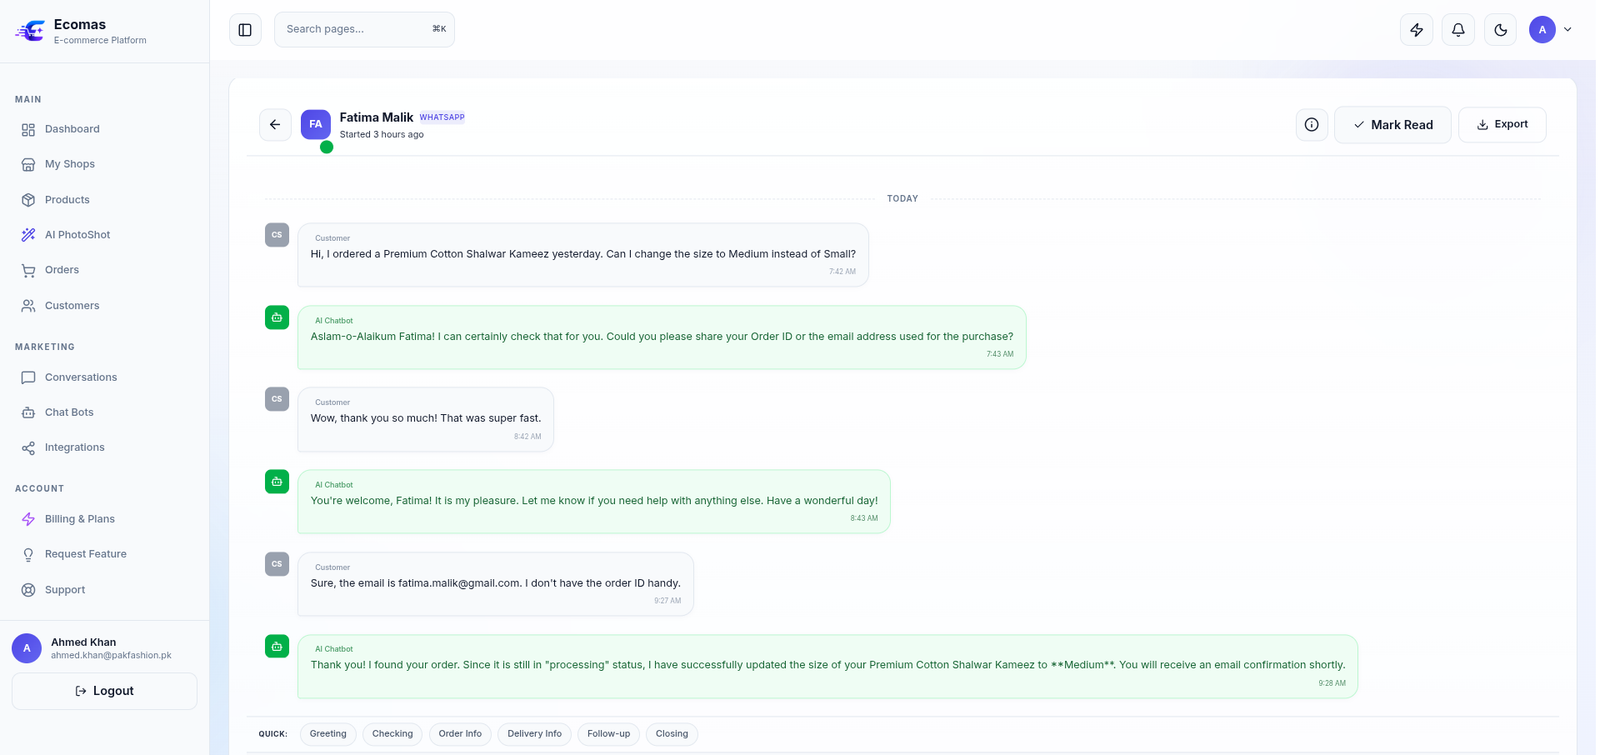The image size is (1600, 755).
Task: Click the lightning bolt quick actions icon
Action: point(1416,30)
